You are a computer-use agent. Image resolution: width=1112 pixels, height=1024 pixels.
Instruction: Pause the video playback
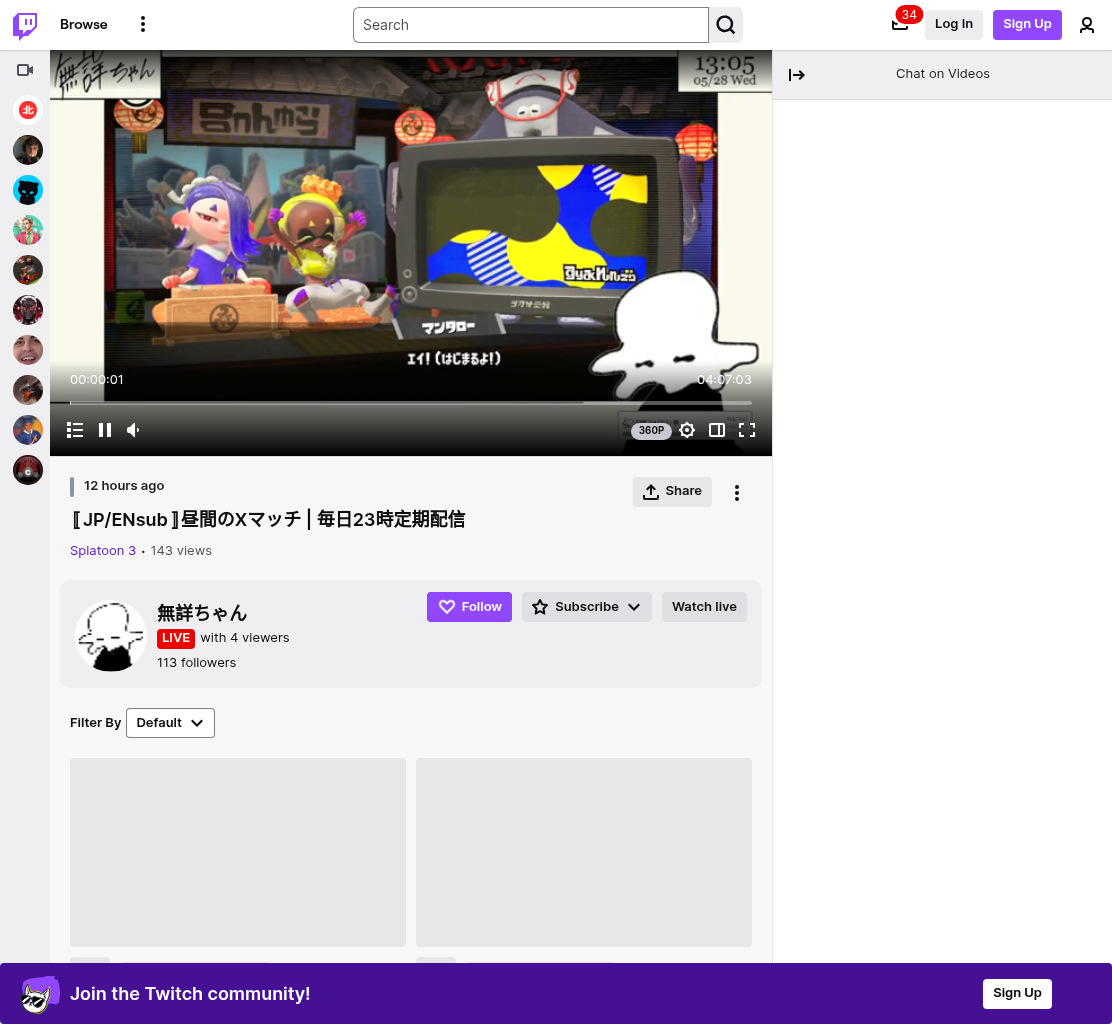tap(105, 430)
